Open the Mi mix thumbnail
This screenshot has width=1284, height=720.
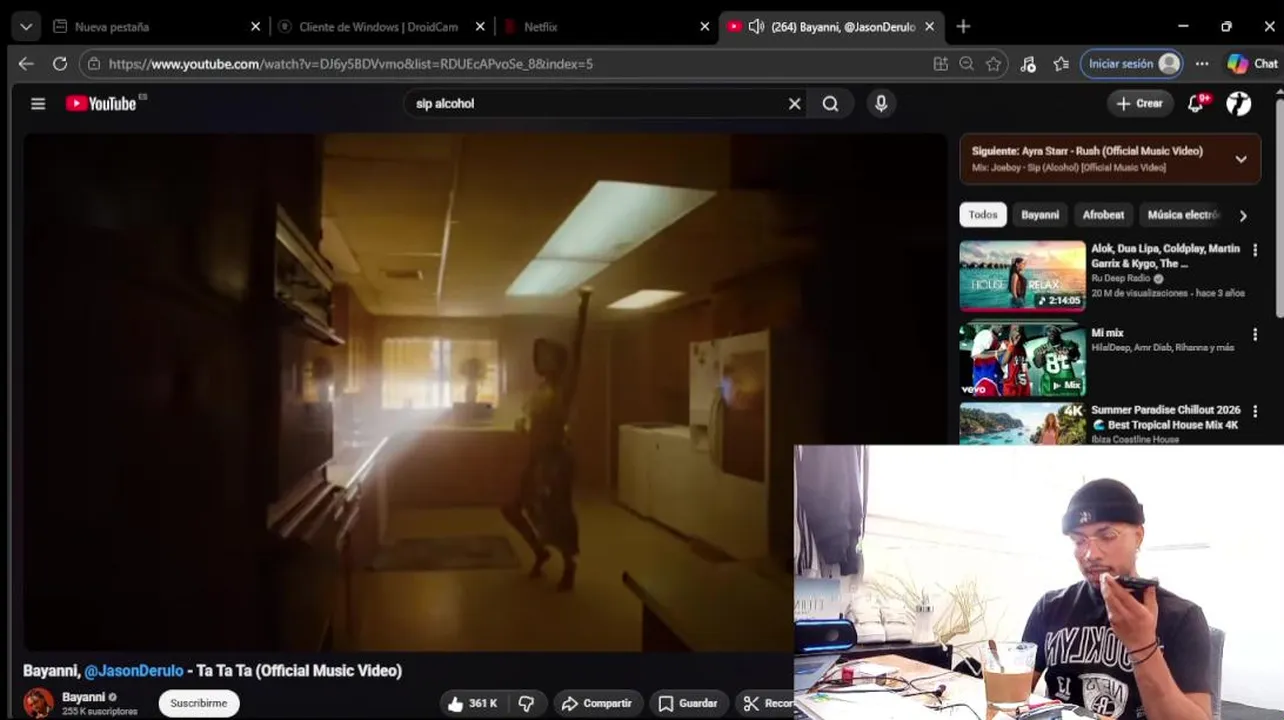click(1022, 359)
